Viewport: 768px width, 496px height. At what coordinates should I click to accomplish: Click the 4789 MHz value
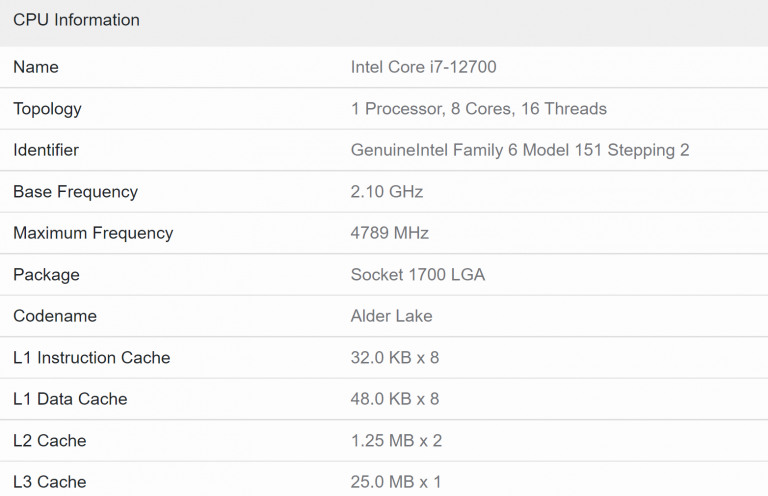pyautogui.click(x=389, y=233)
